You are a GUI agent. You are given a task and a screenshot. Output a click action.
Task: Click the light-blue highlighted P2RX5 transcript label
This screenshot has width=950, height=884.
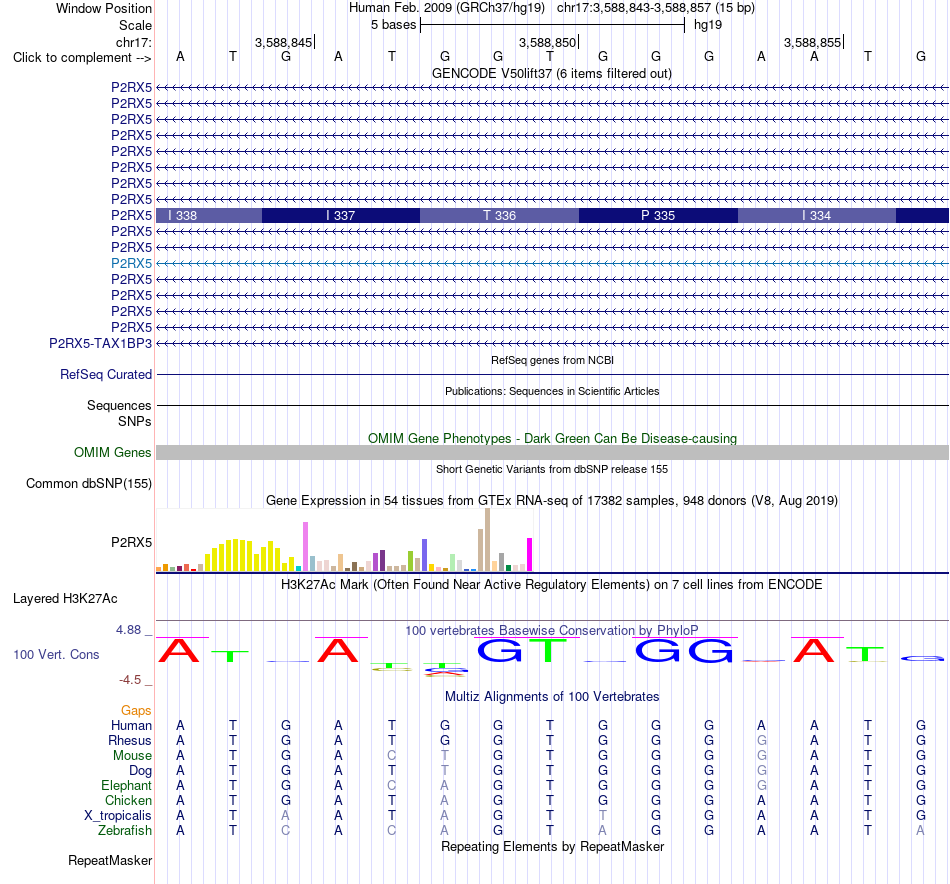131,263
